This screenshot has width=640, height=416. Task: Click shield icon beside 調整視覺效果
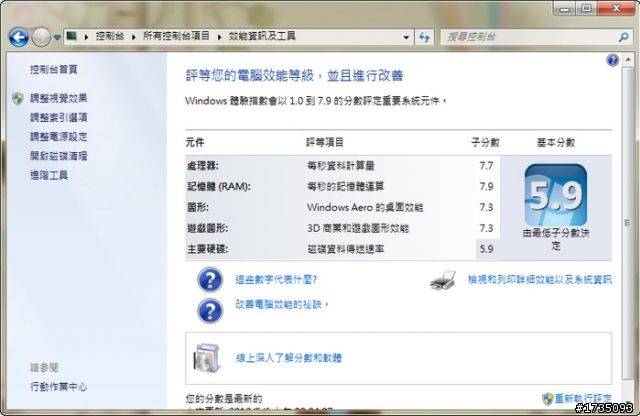point(18,98)
